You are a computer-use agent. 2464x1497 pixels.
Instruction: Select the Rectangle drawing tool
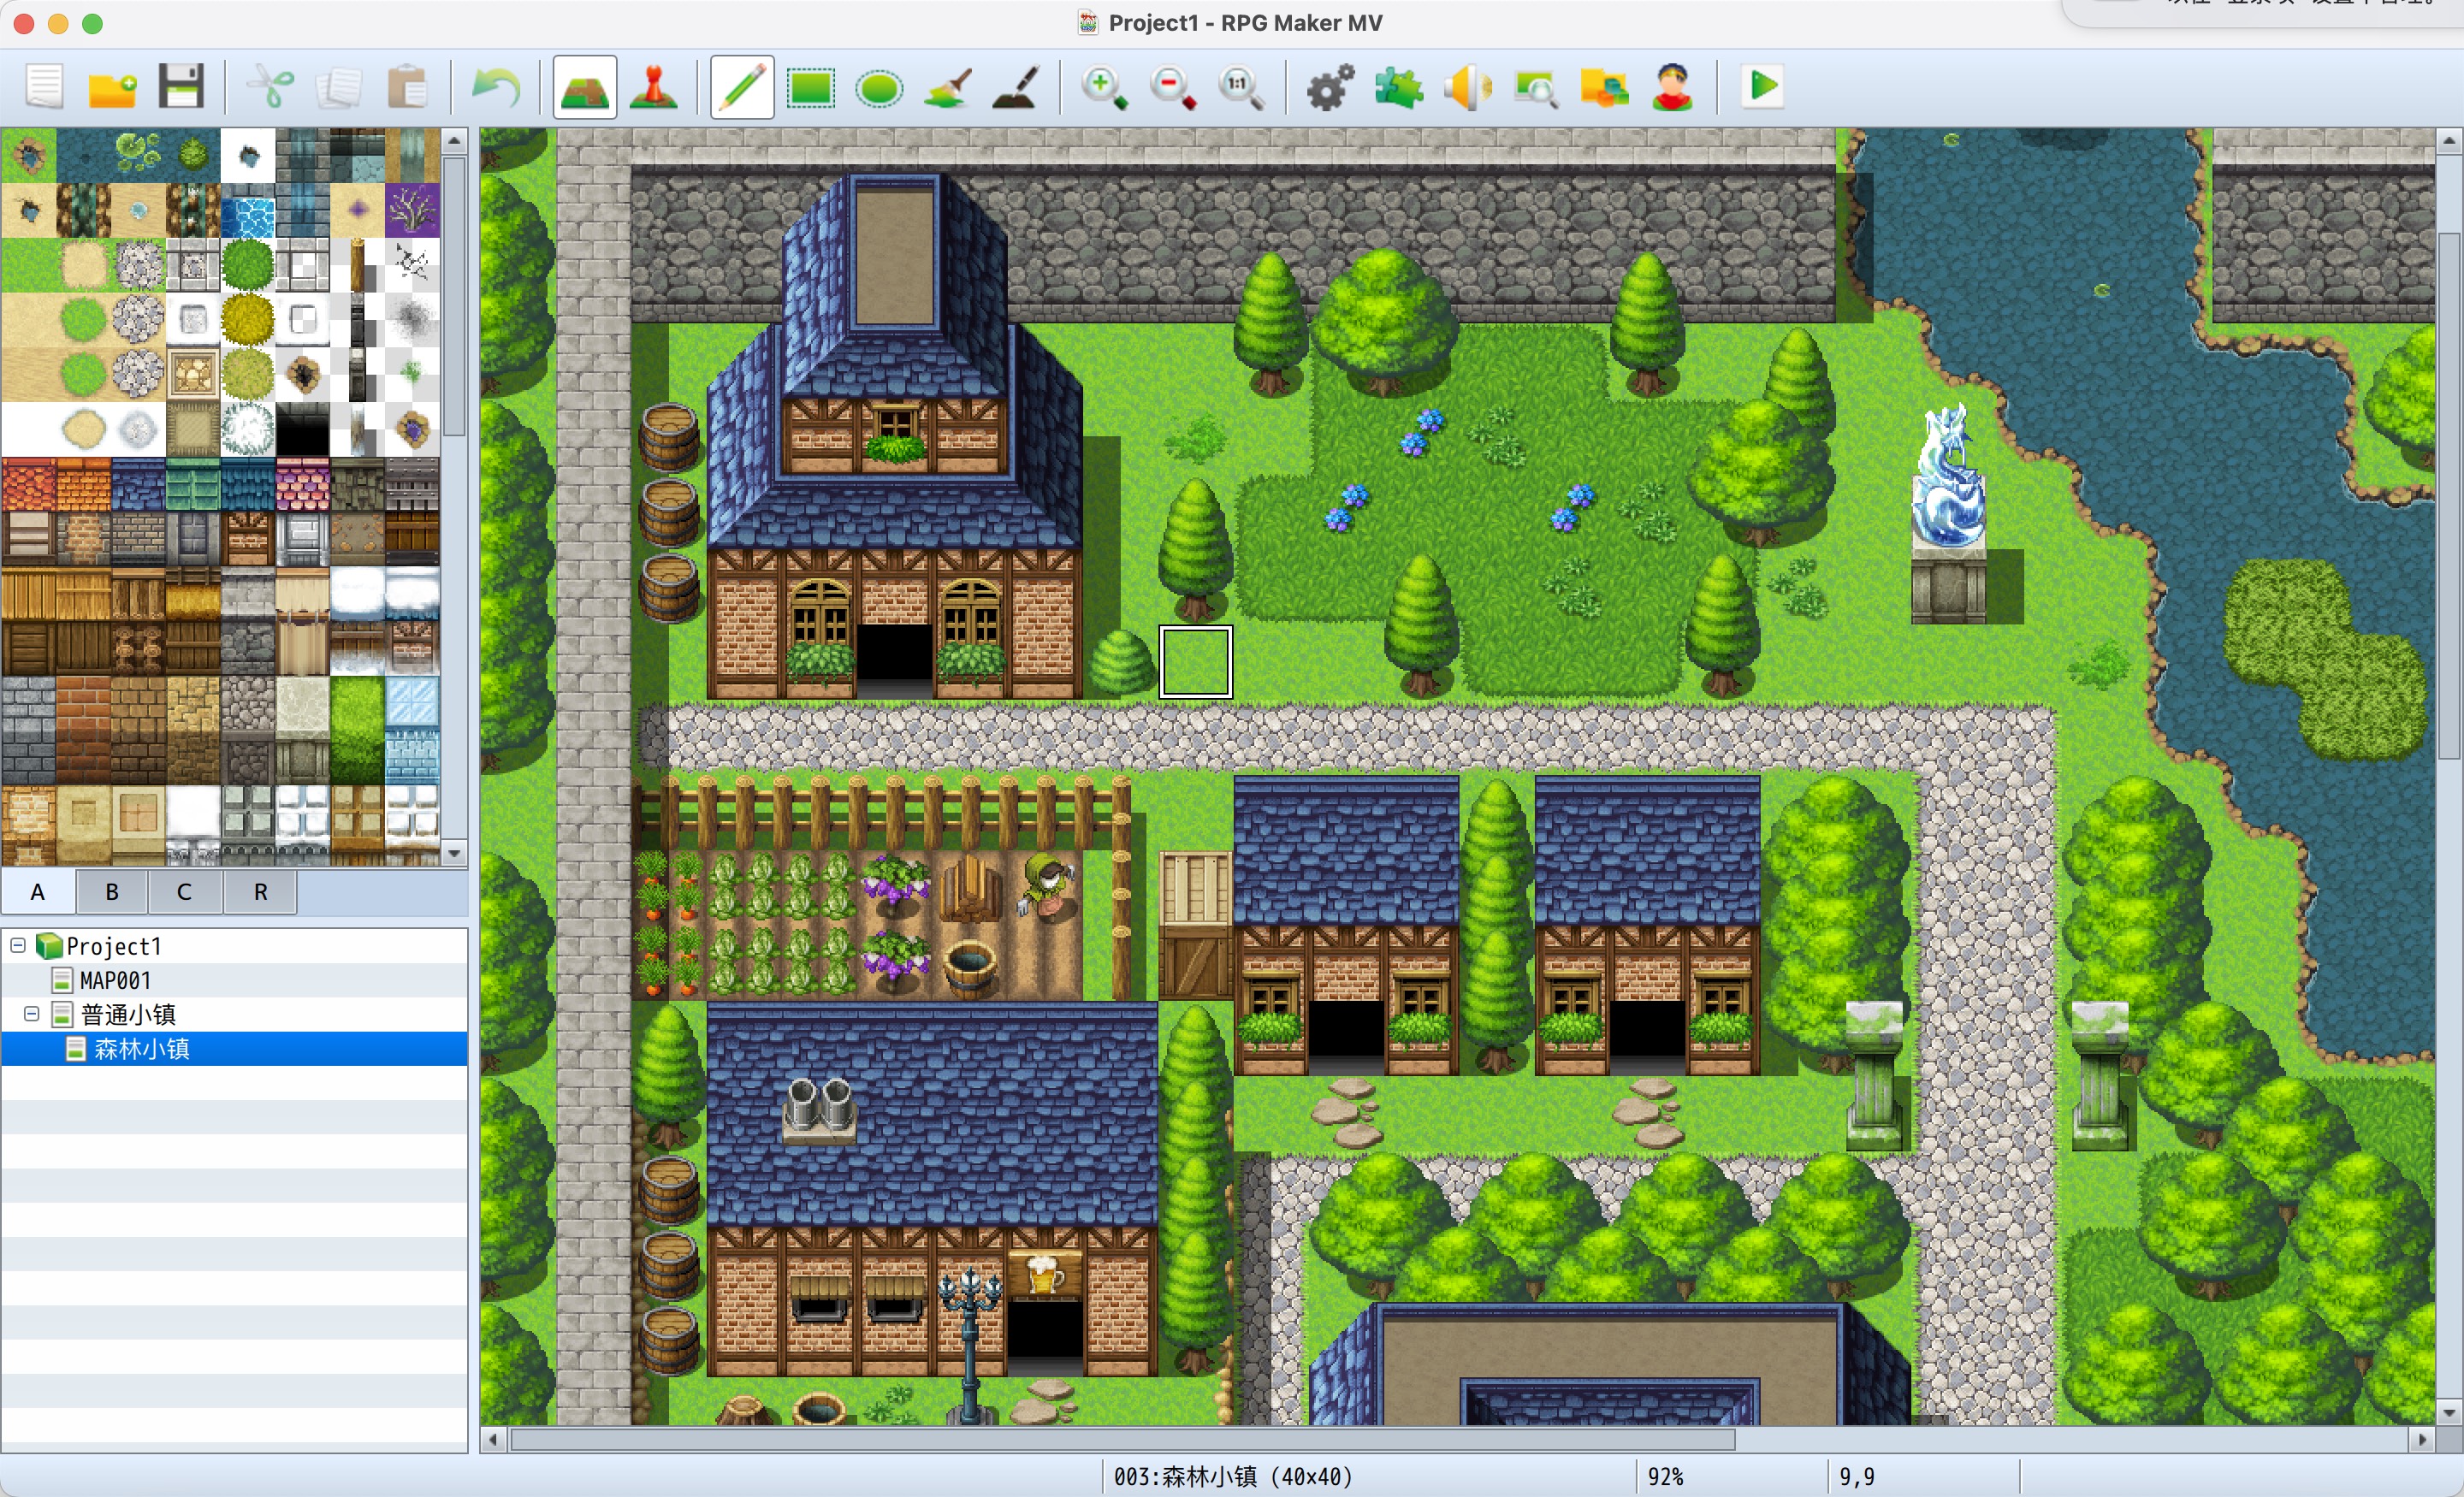811,87
